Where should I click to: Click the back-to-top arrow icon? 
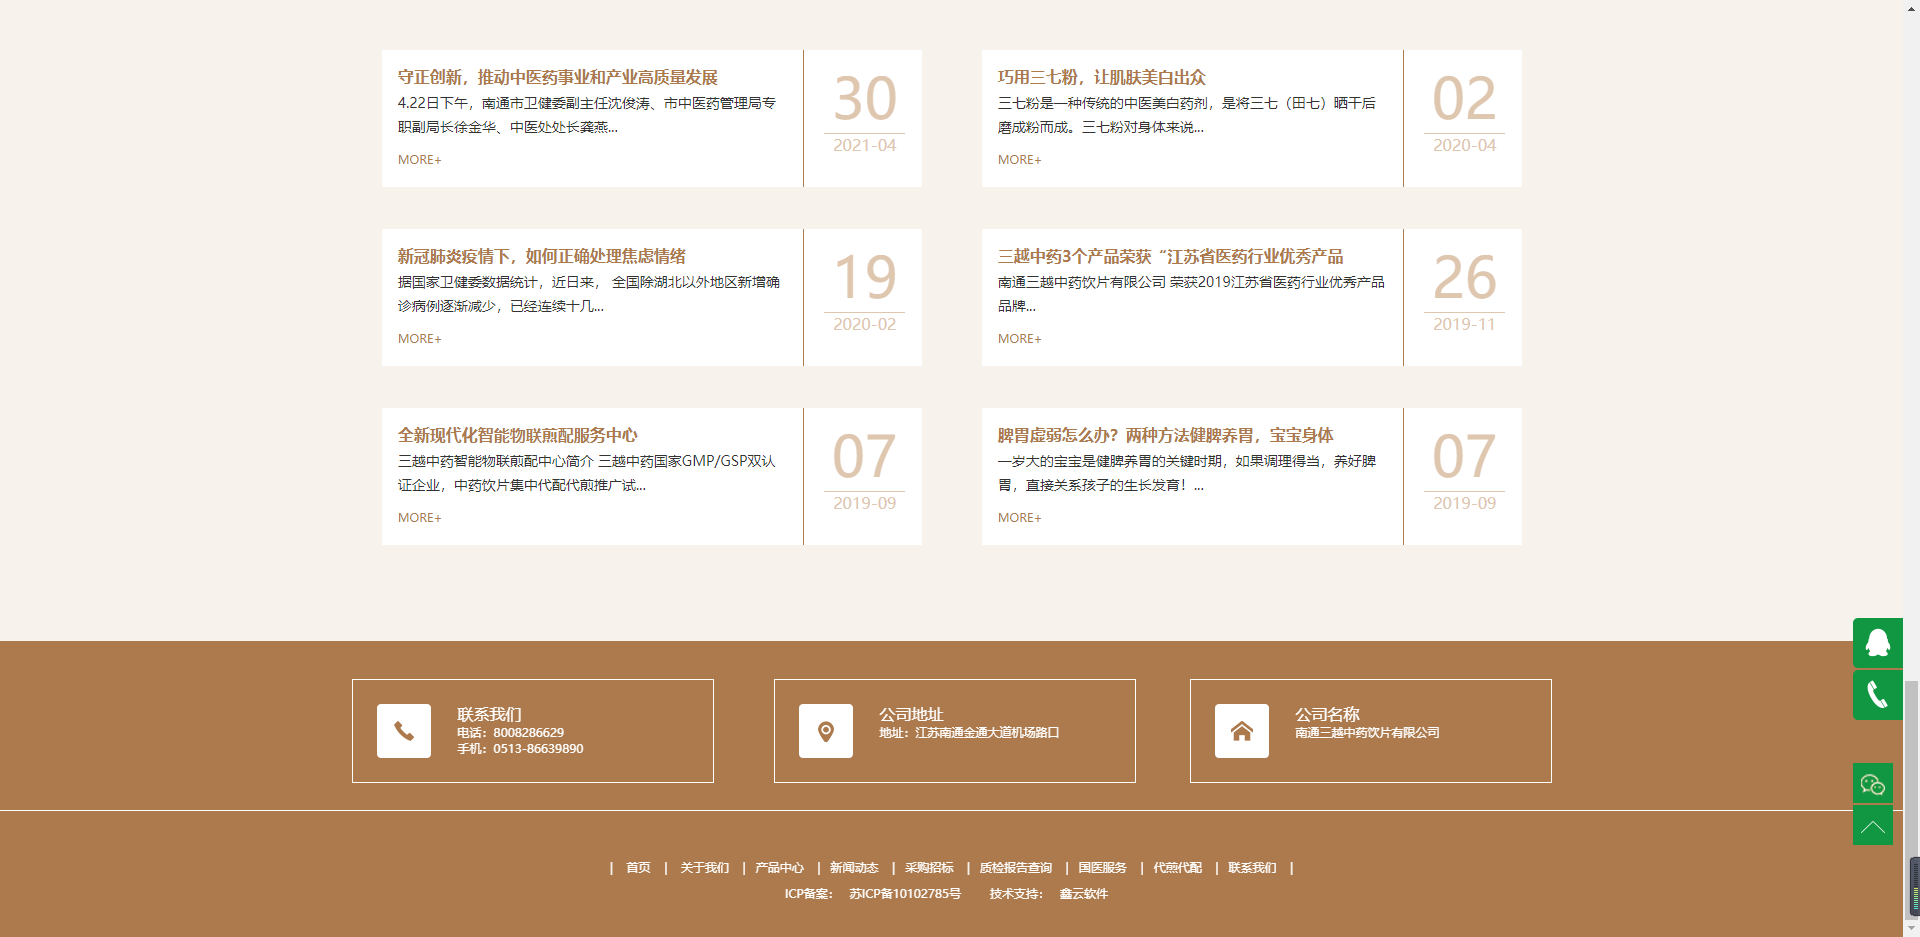(1872, 826)
